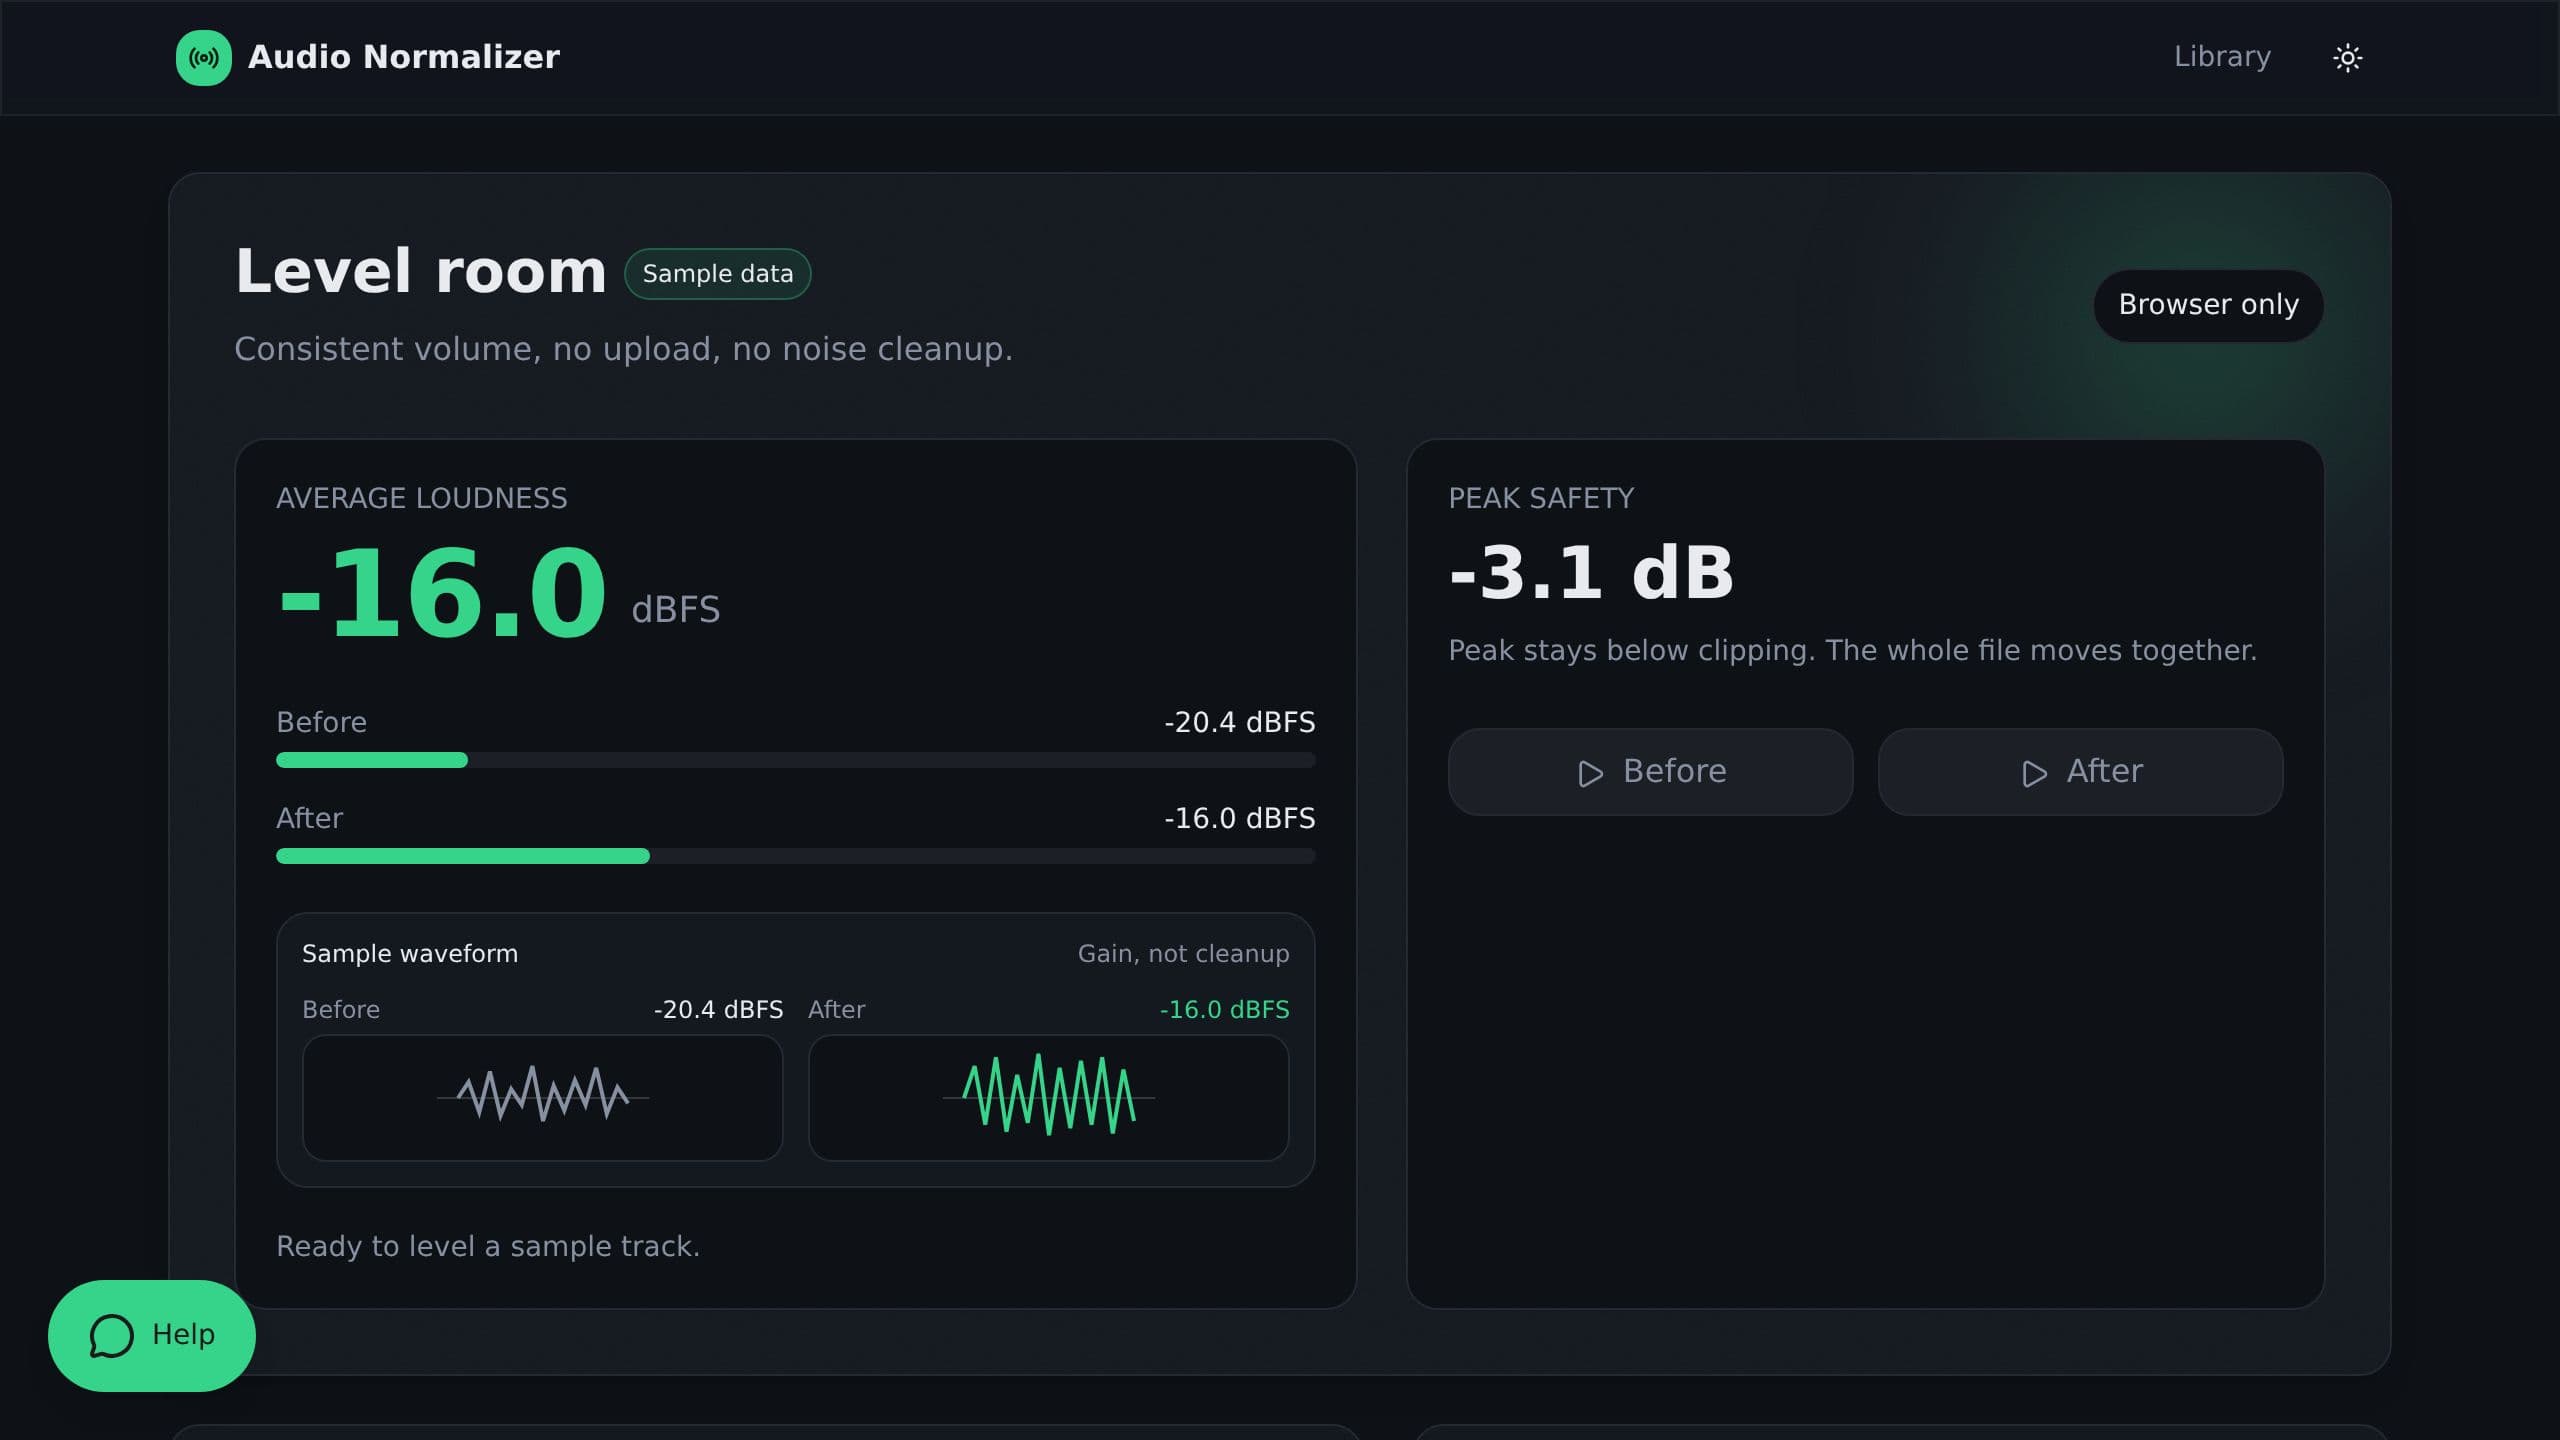Click the Ready to level a sample track status
This screenshot has height=1440, width=2560.
pos(488,1246)
